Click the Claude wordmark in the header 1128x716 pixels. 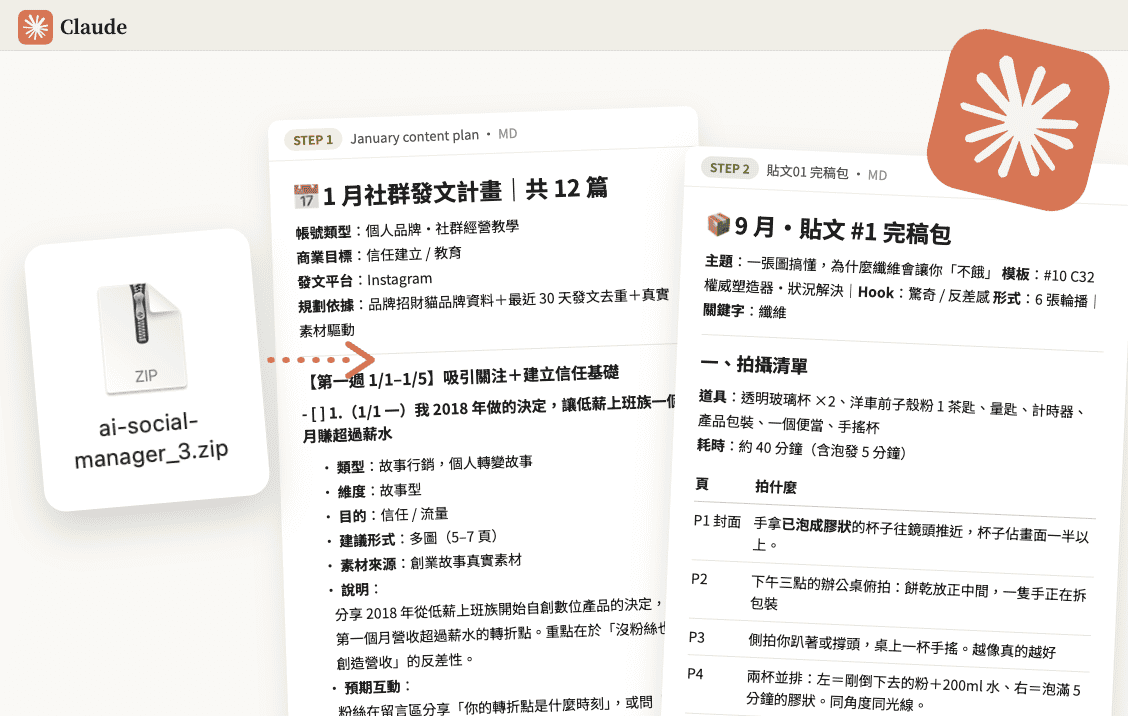coord(94,27)
